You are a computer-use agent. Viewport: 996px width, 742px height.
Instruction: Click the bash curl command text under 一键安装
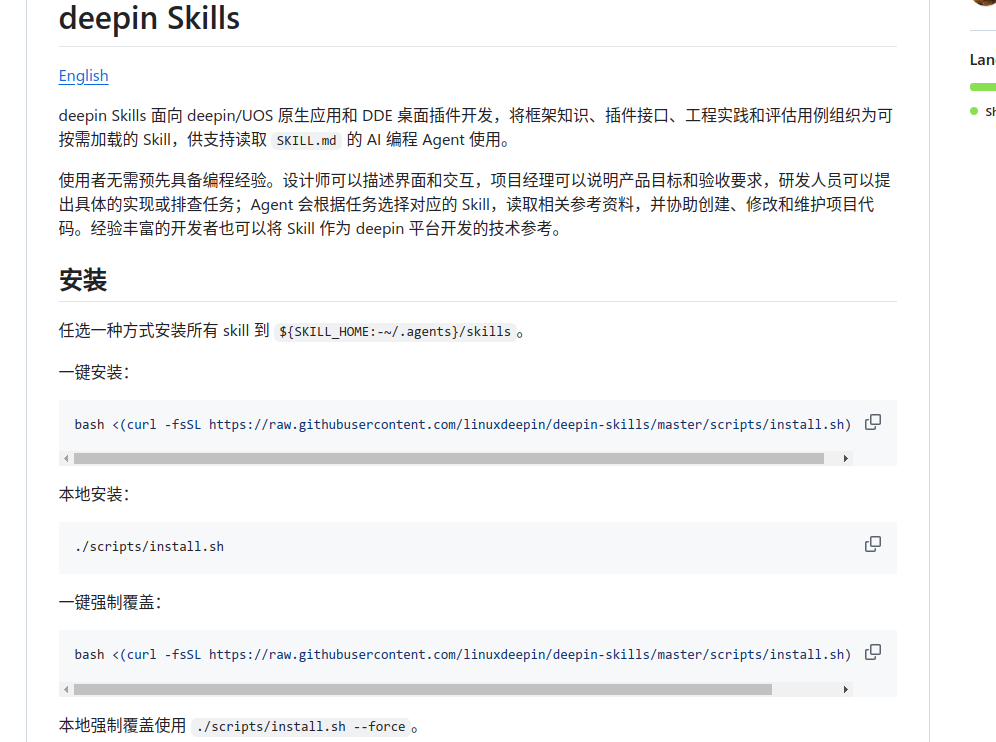click(x=462, y=424)
